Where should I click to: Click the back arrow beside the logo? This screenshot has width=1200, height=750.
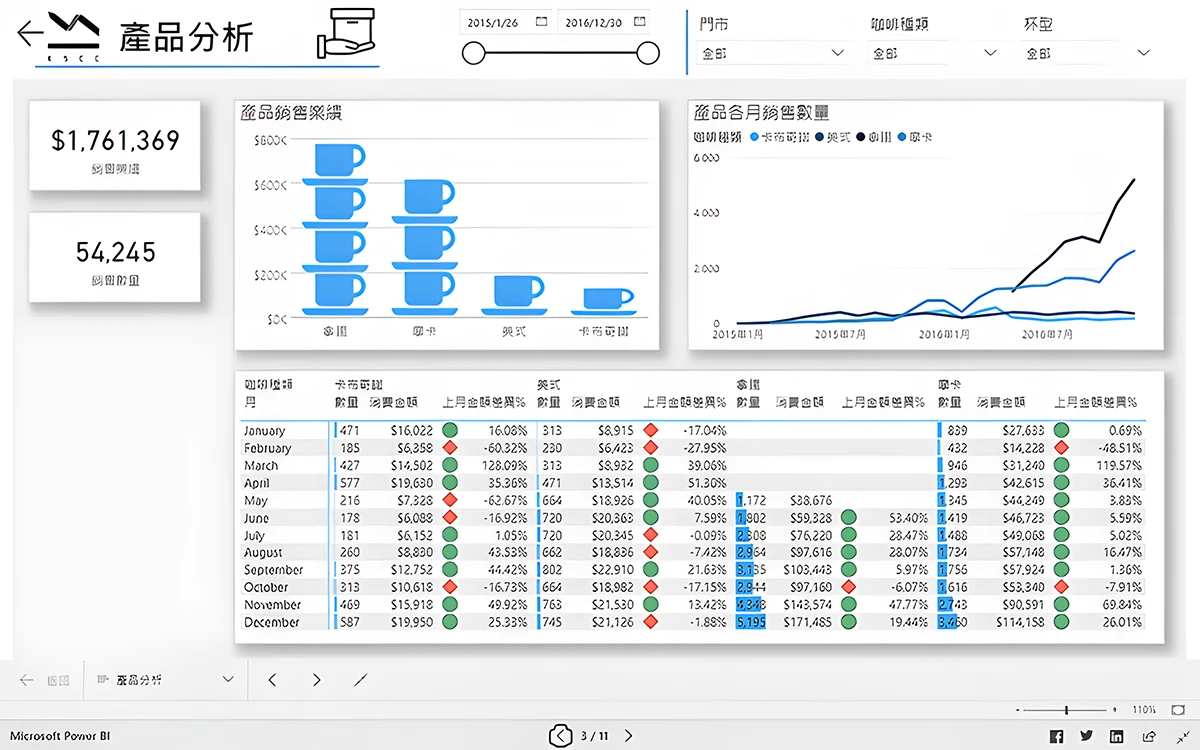tap(30, 34)
